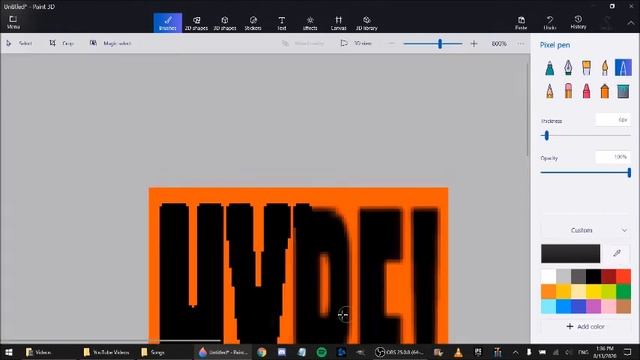This screenshot has width=640, height=360.
Task: Open the Menu button
Action: tap(13, 22)
